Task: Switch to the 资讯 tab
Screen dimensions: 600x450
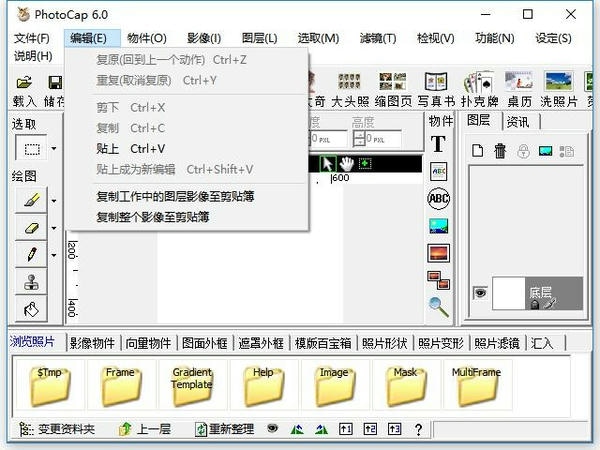Action: click(518, 122)
